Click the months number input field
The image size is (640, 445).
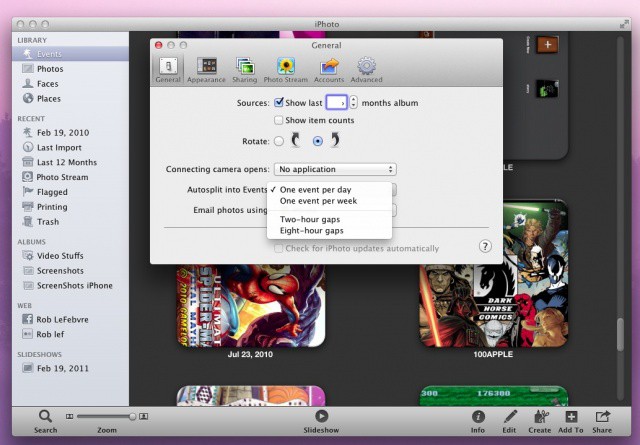336,102
